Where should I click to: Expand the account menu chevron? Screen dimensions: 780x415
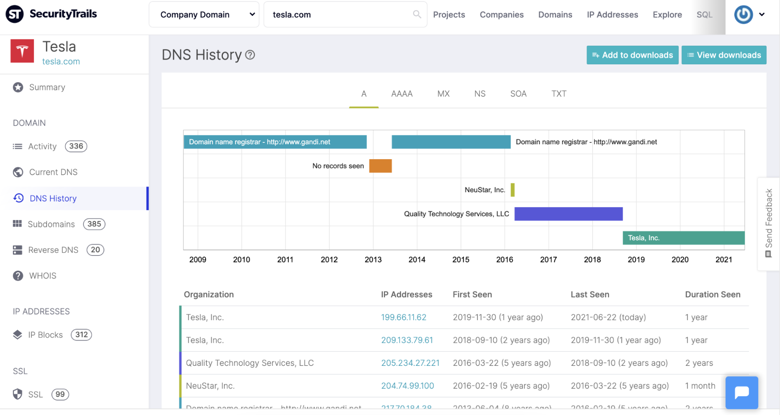pyautogui.click(x=762, y=14)
